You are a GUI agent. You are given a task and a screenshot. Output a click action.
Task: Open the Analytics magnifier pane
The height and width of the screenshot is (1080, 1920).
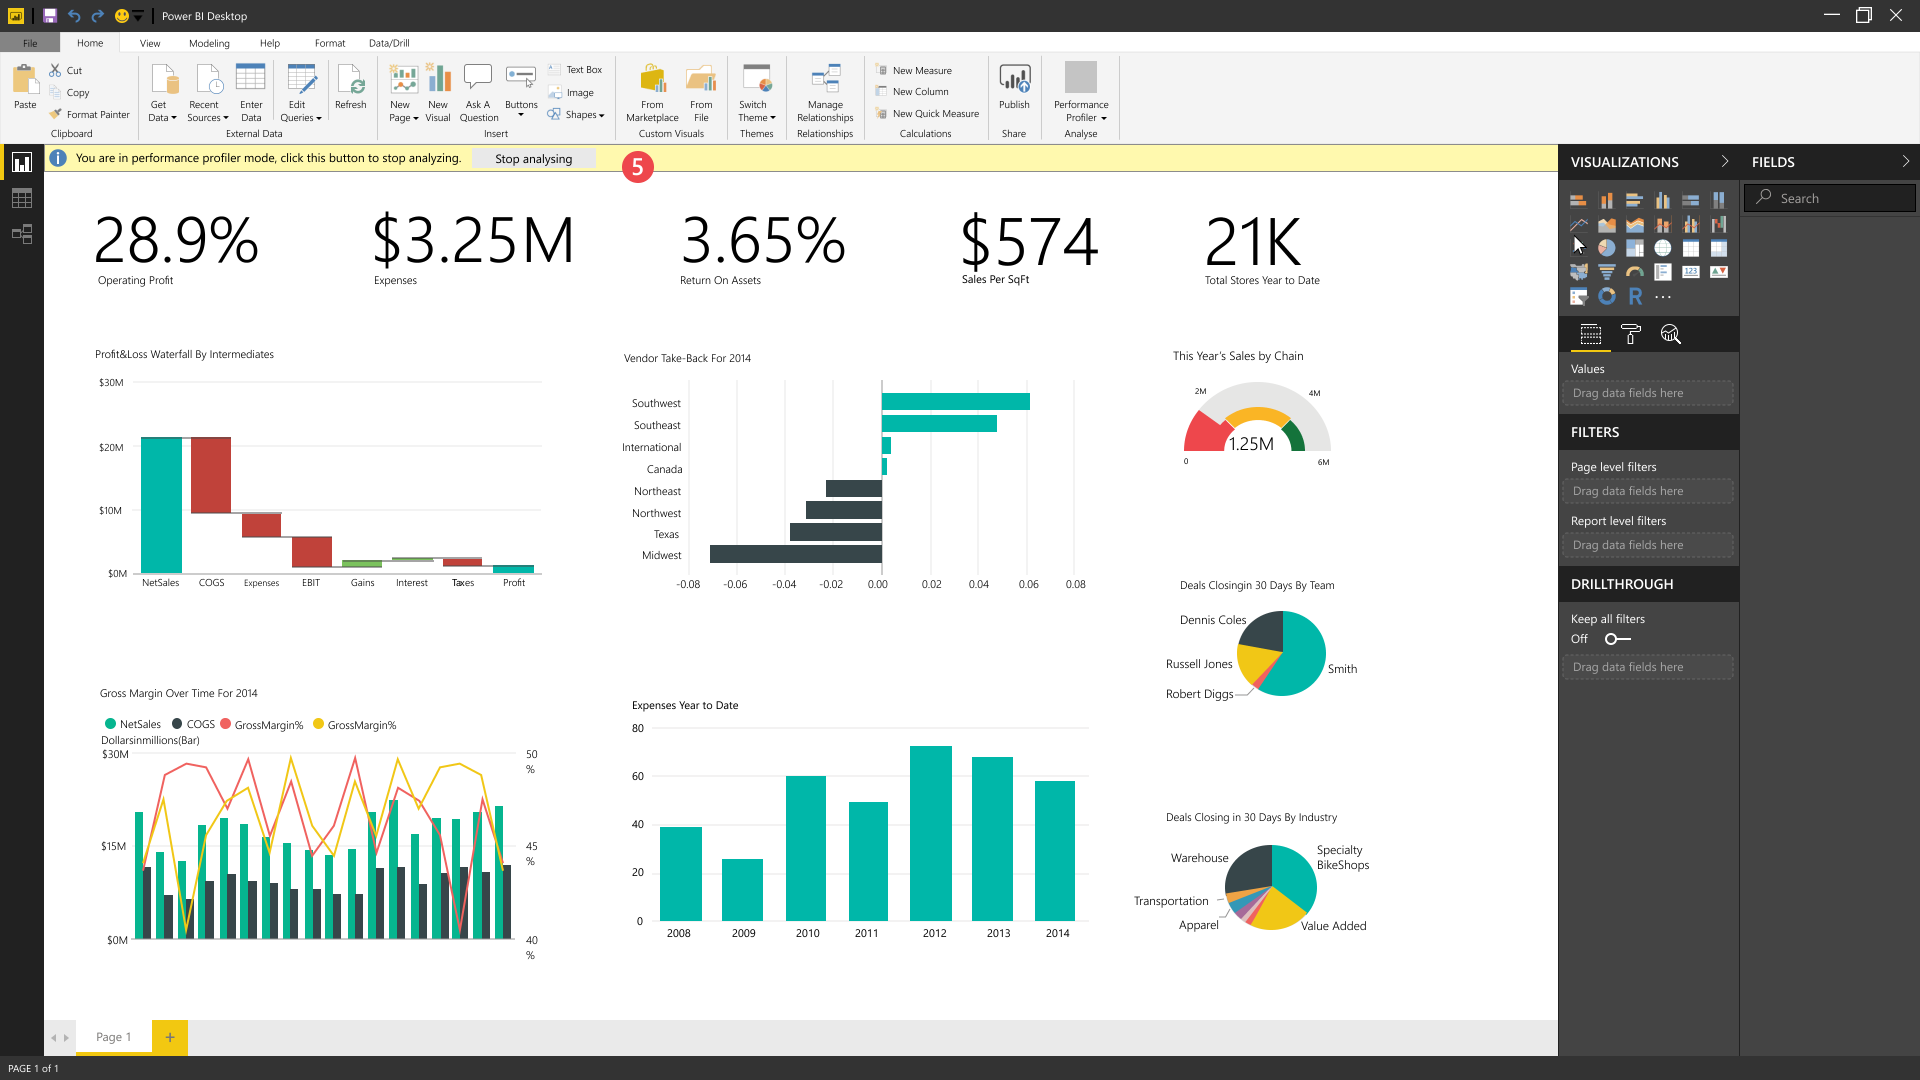(1670, 335)
